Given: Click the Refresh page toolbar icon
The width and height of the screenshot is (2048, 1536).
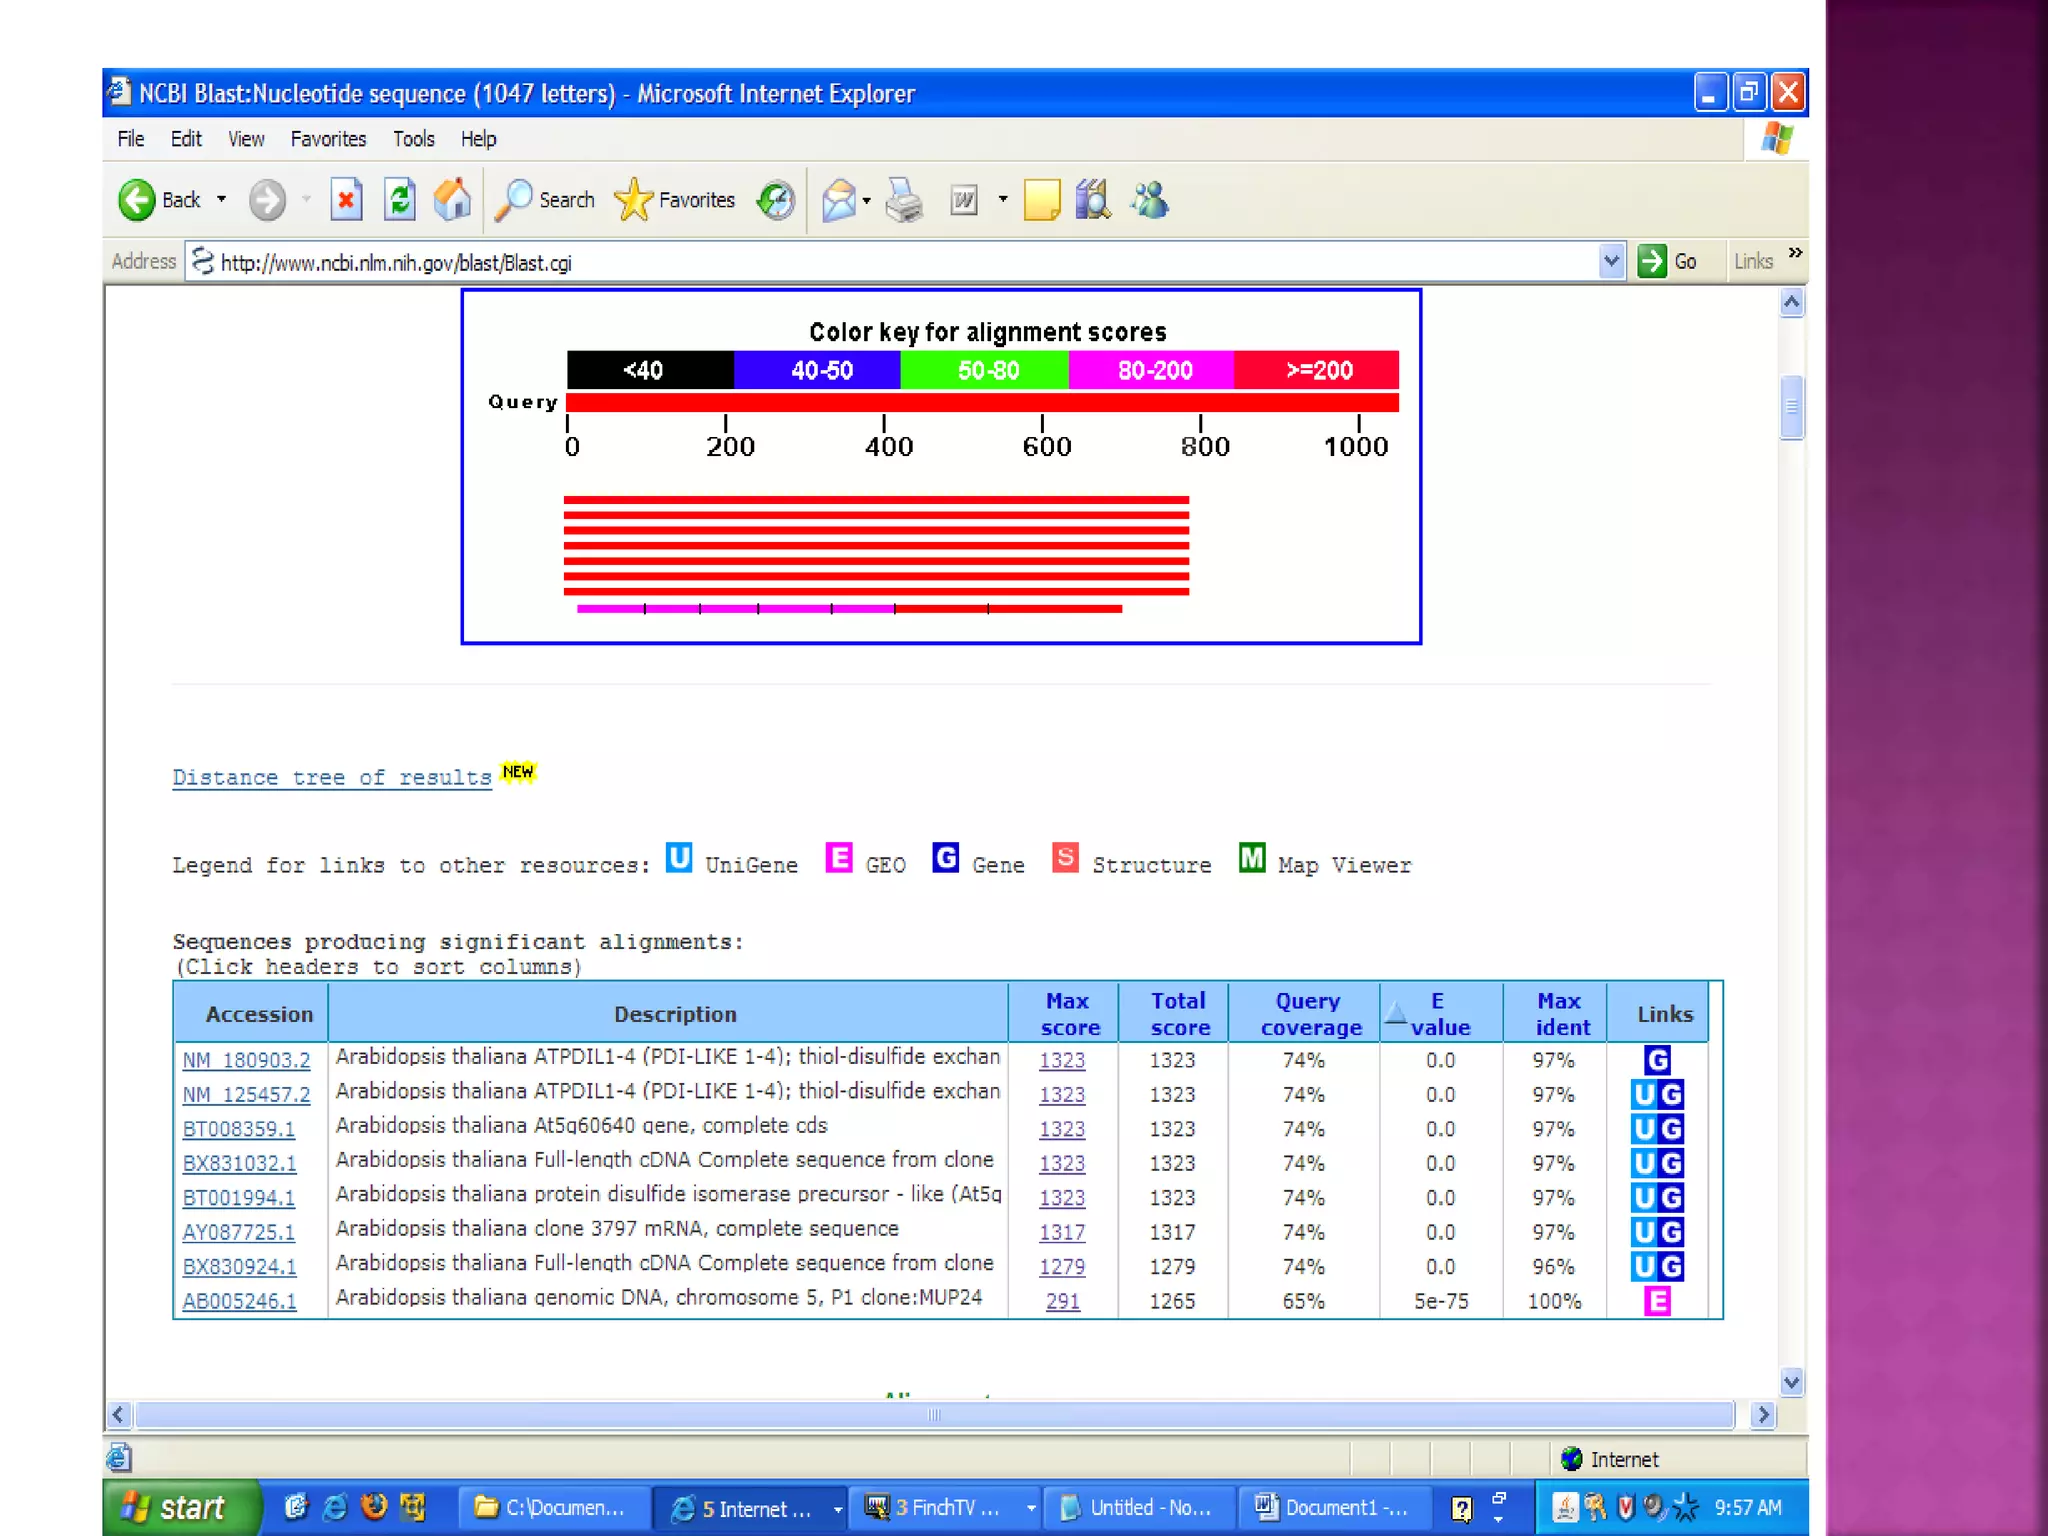Looking at the screenshot, I should tap(400, 200).
